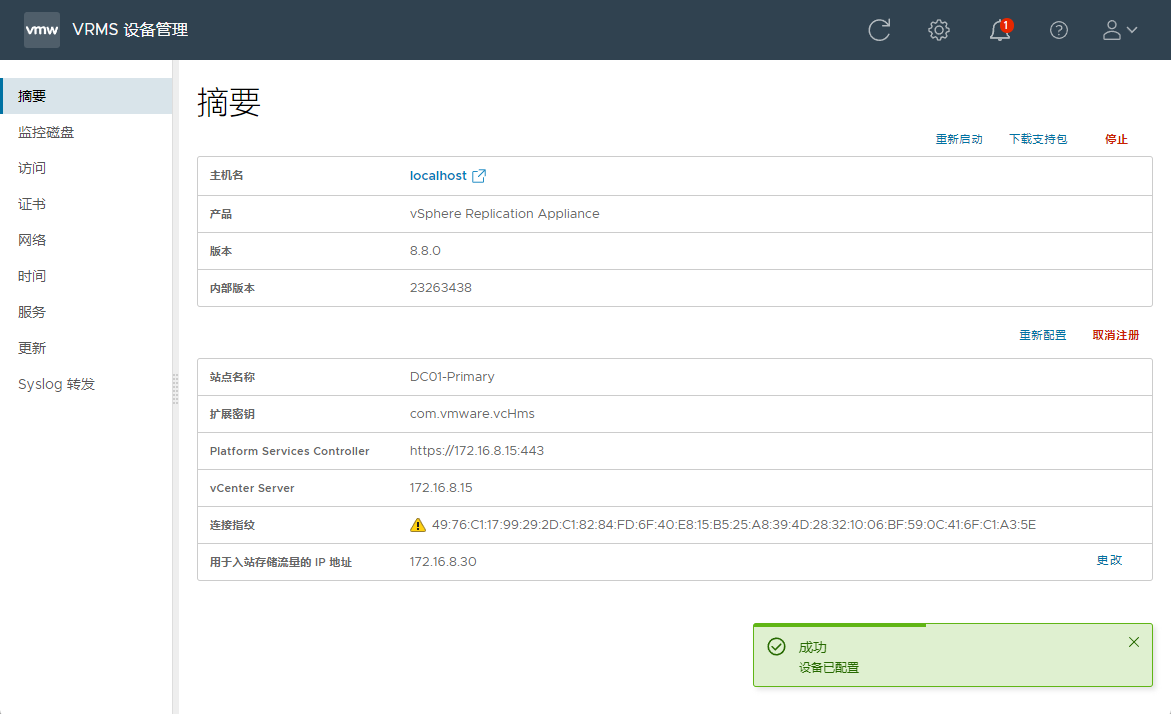
Task: Open settings gear icon
Action: (x=939, y=30)
